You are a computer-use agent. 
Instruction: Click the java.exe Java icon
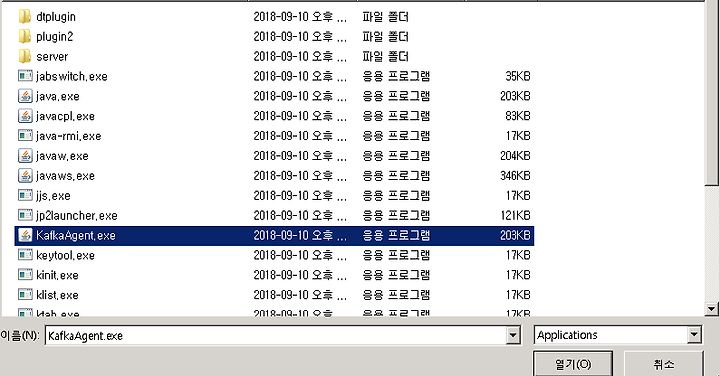point(25,96)
